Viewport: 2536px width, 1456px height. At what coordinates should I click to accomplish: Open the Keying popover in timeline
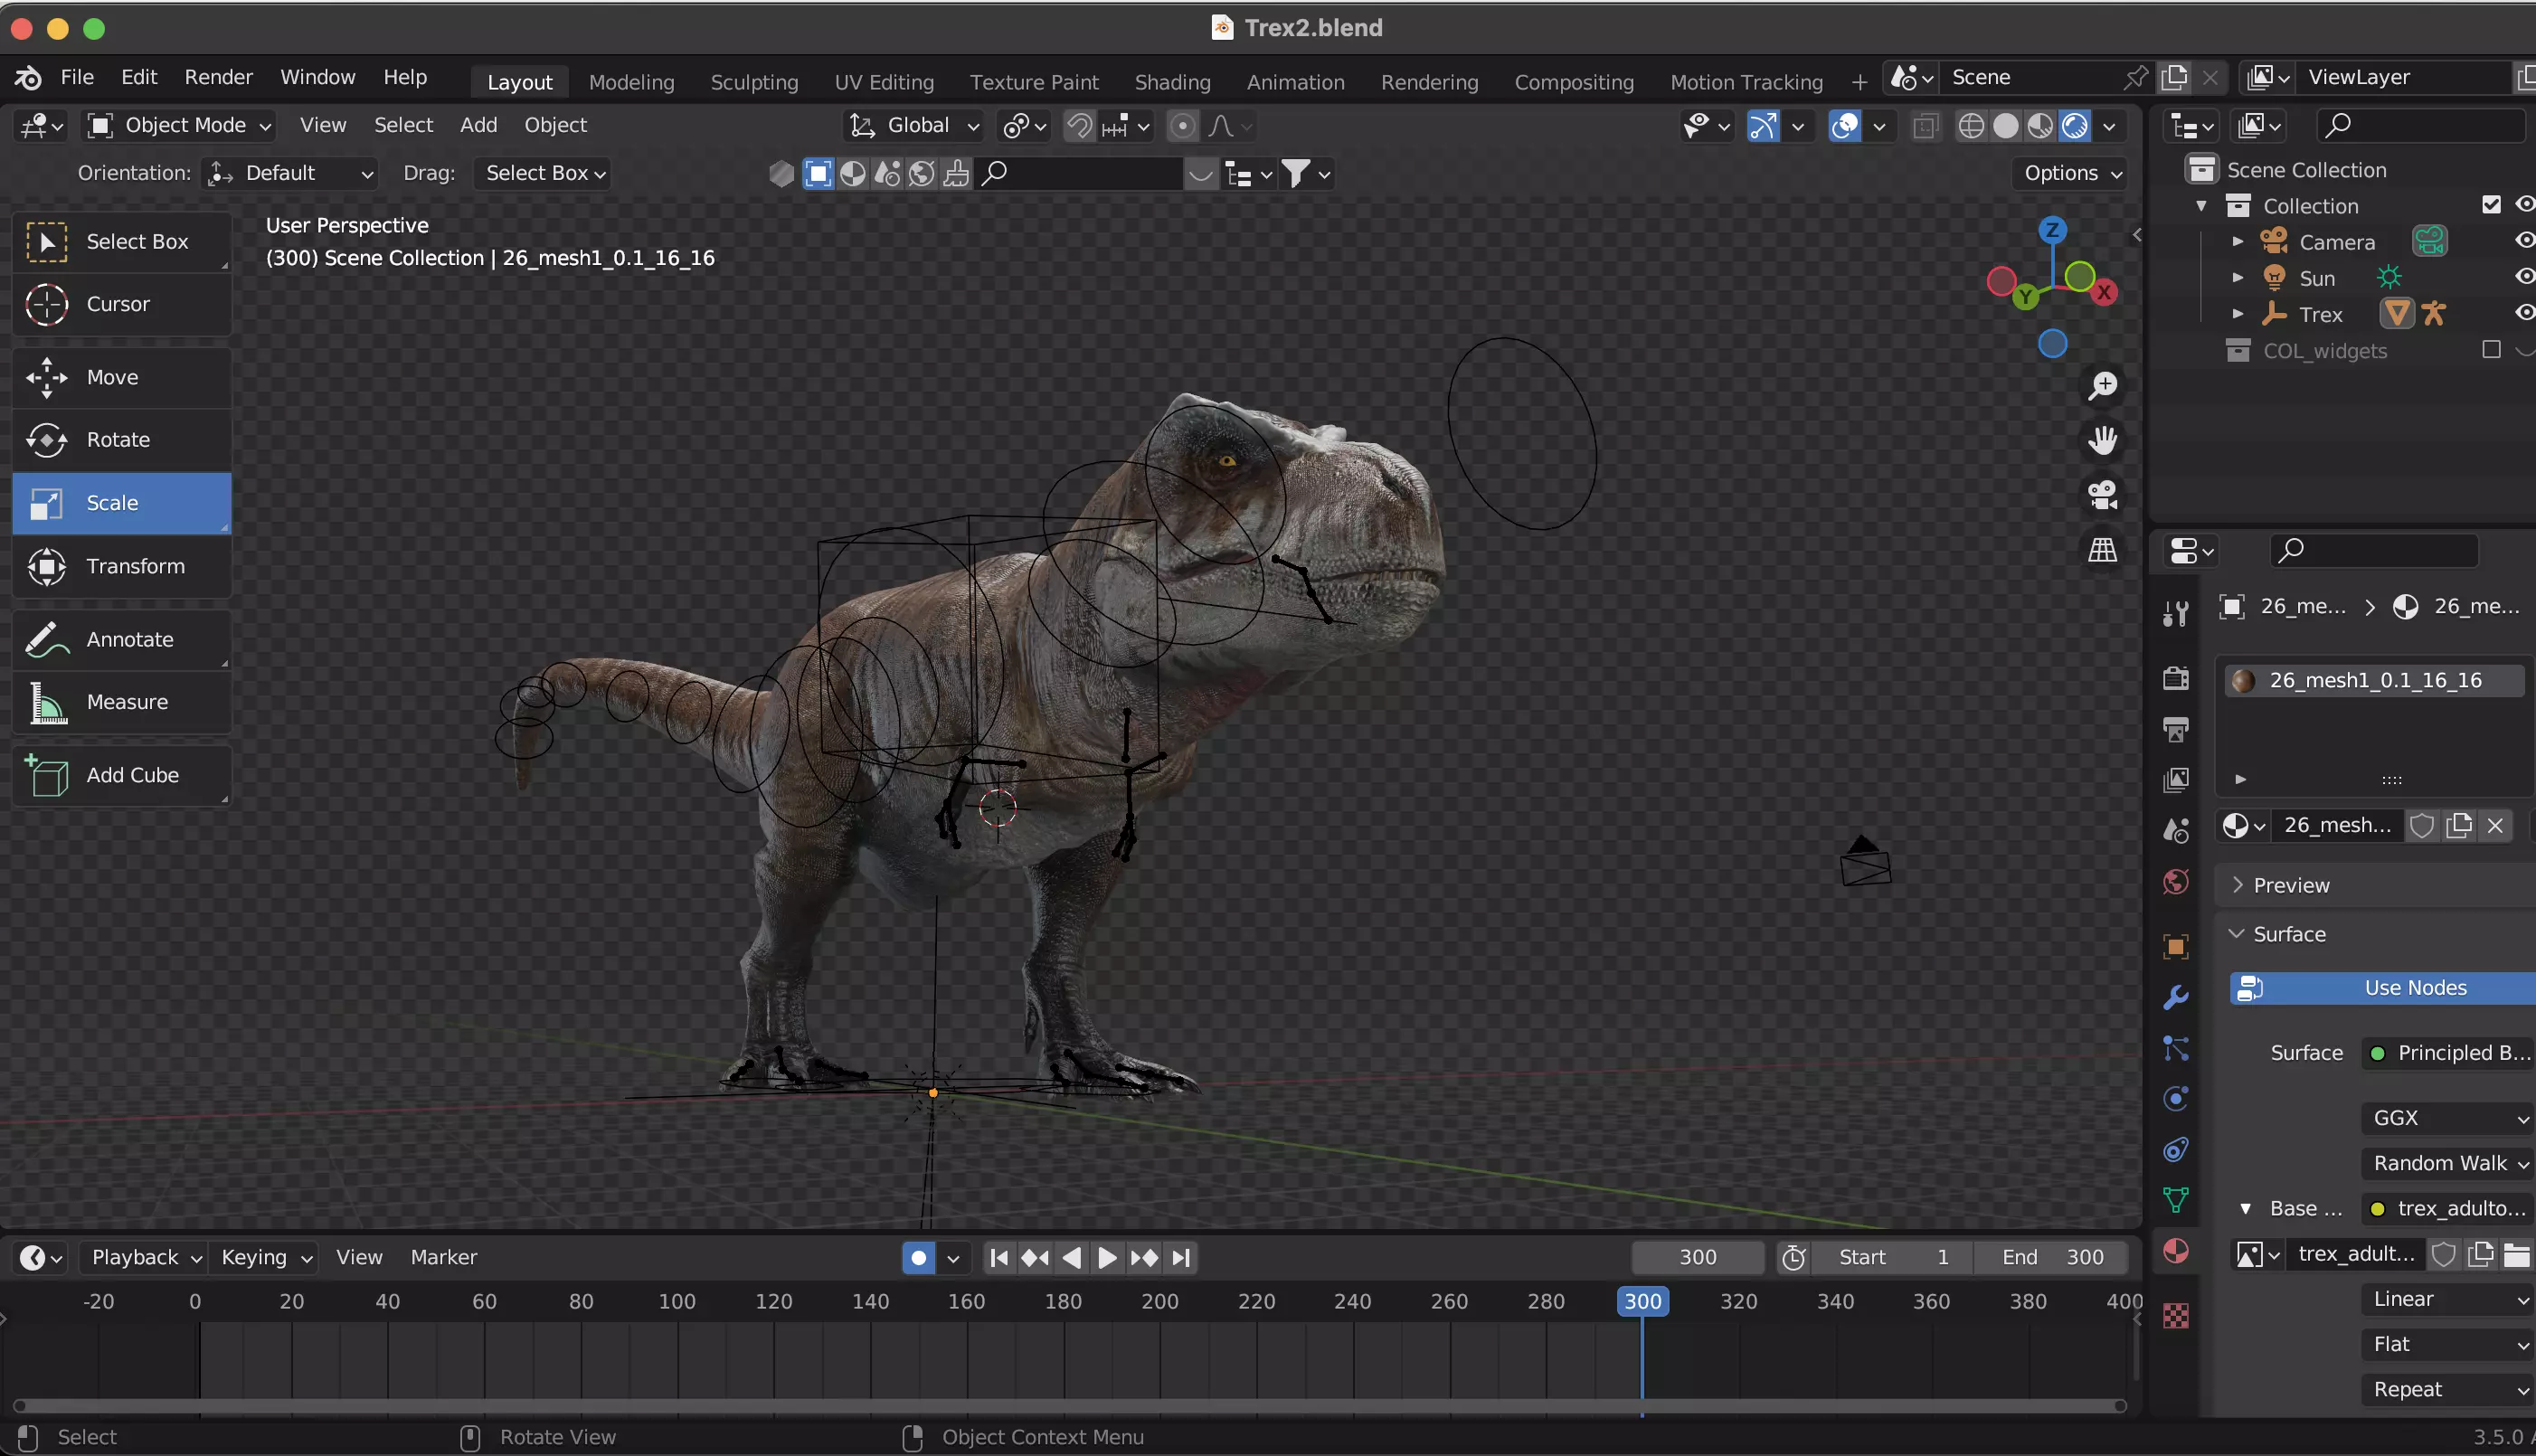point(266,1258)
